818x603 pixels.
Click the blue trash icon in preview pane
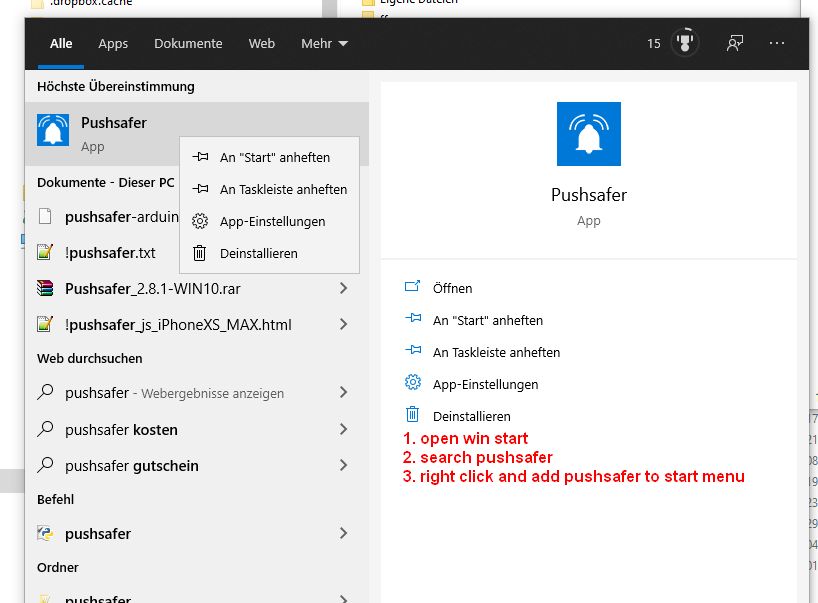[412, 414]
